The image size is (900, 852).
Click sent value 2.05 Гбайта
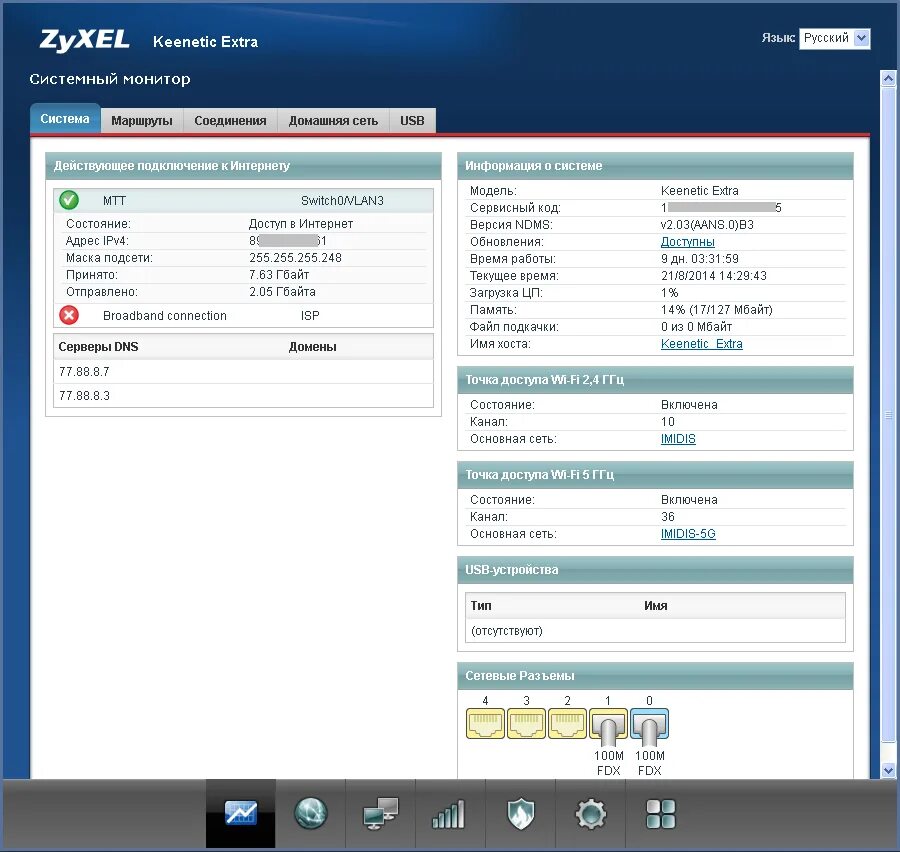282,292
